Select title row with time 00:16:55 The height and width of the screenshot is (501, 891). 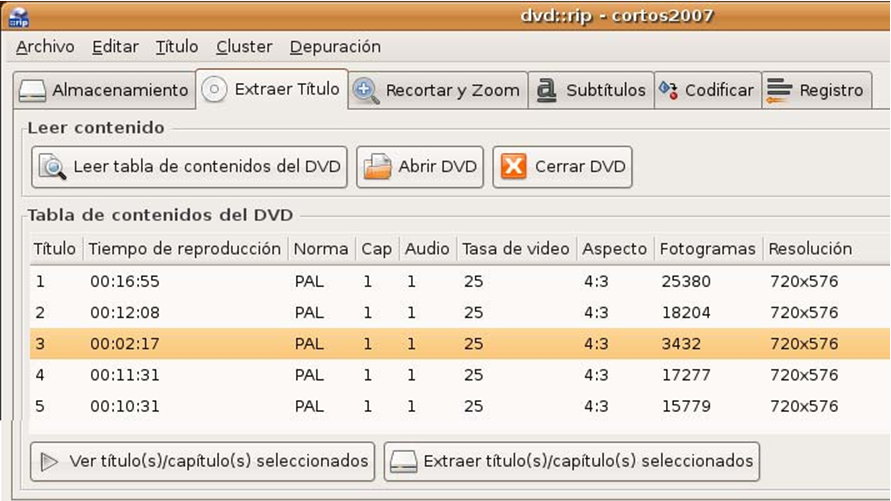(x=460, y=281)
